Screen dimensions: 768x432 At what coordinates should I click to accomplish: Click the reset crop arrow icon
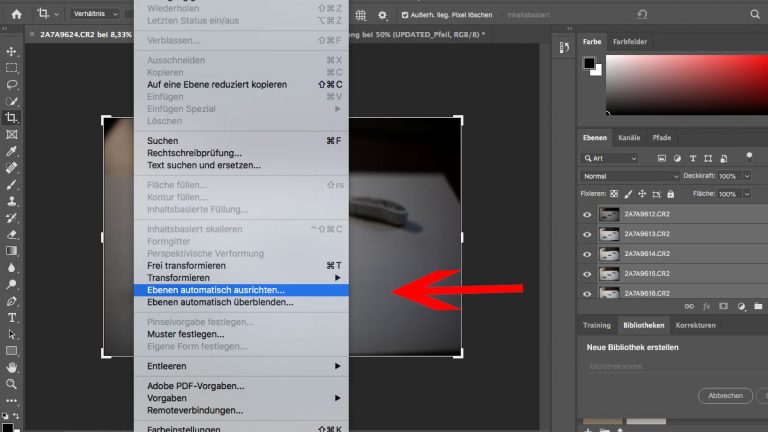641,15
